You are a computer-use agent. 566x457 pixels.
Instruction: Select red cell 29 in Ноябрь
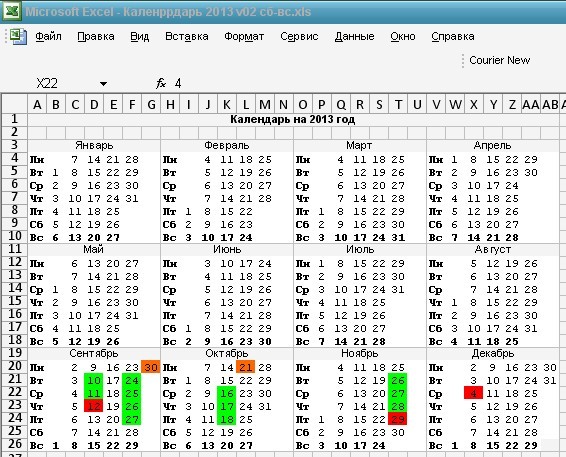[398, 419]
